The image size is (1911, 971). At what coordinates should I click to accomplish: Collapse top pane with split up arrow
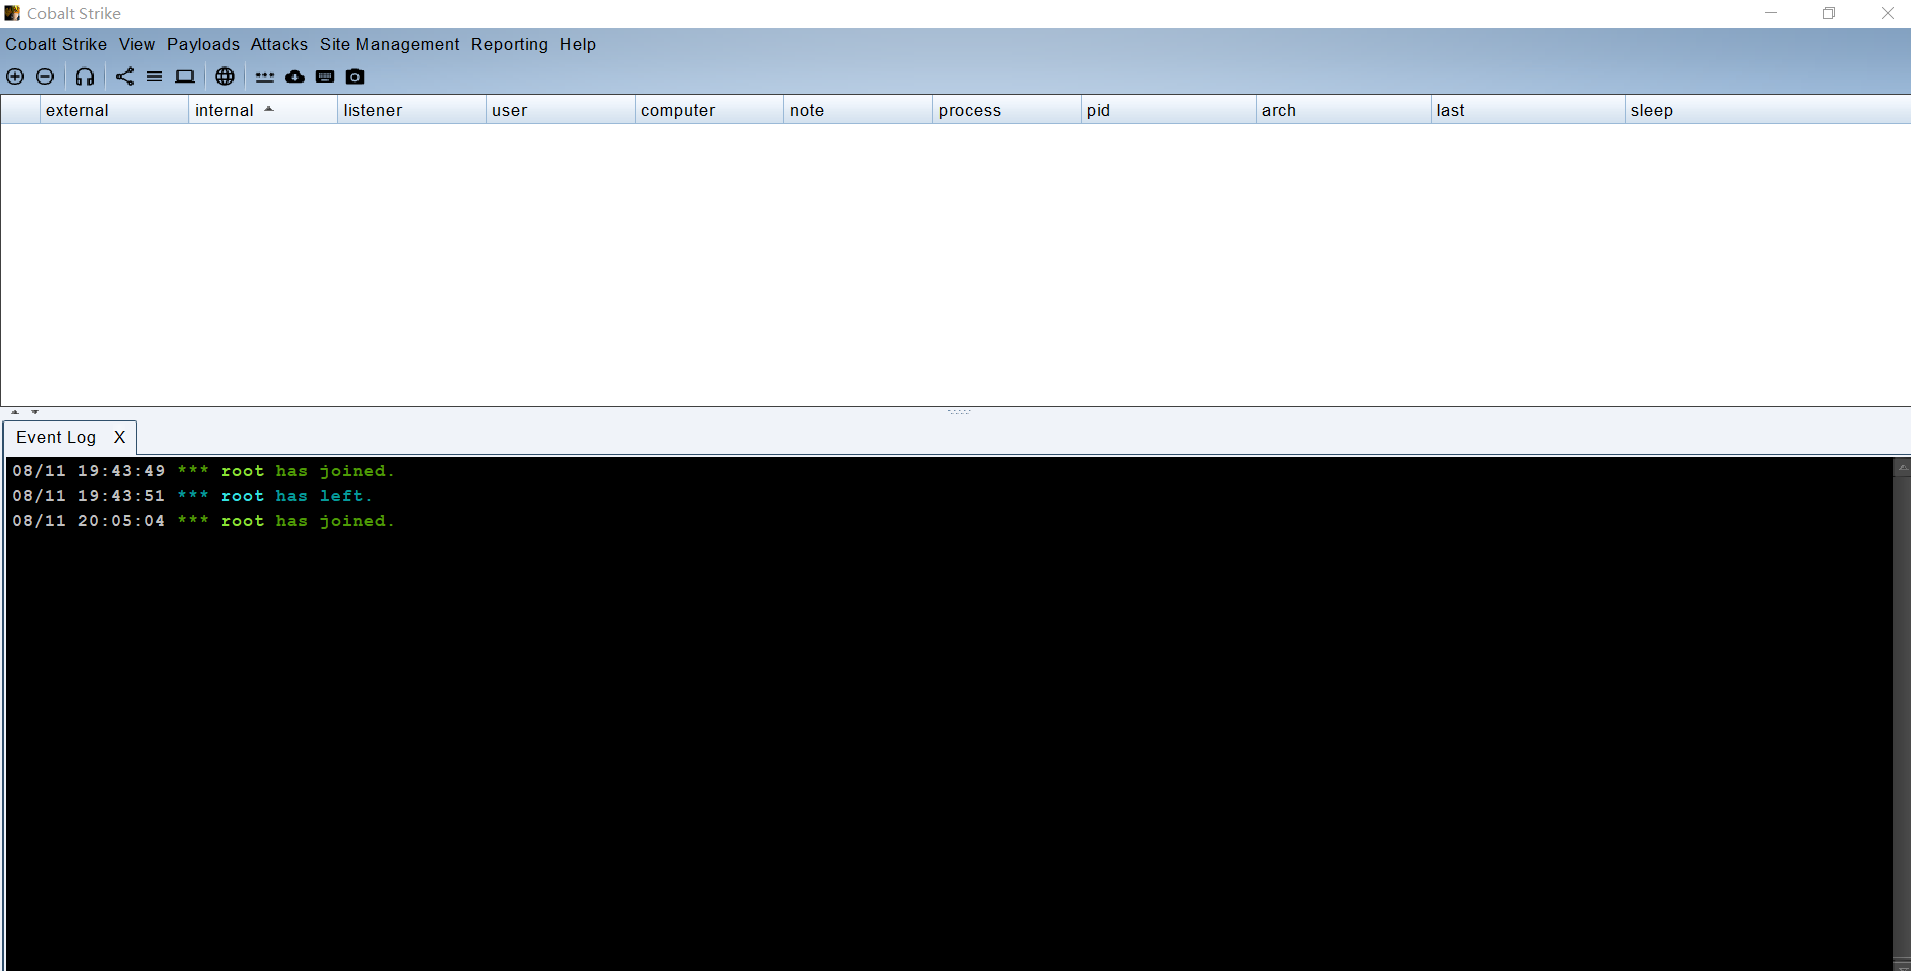point(15,412)
